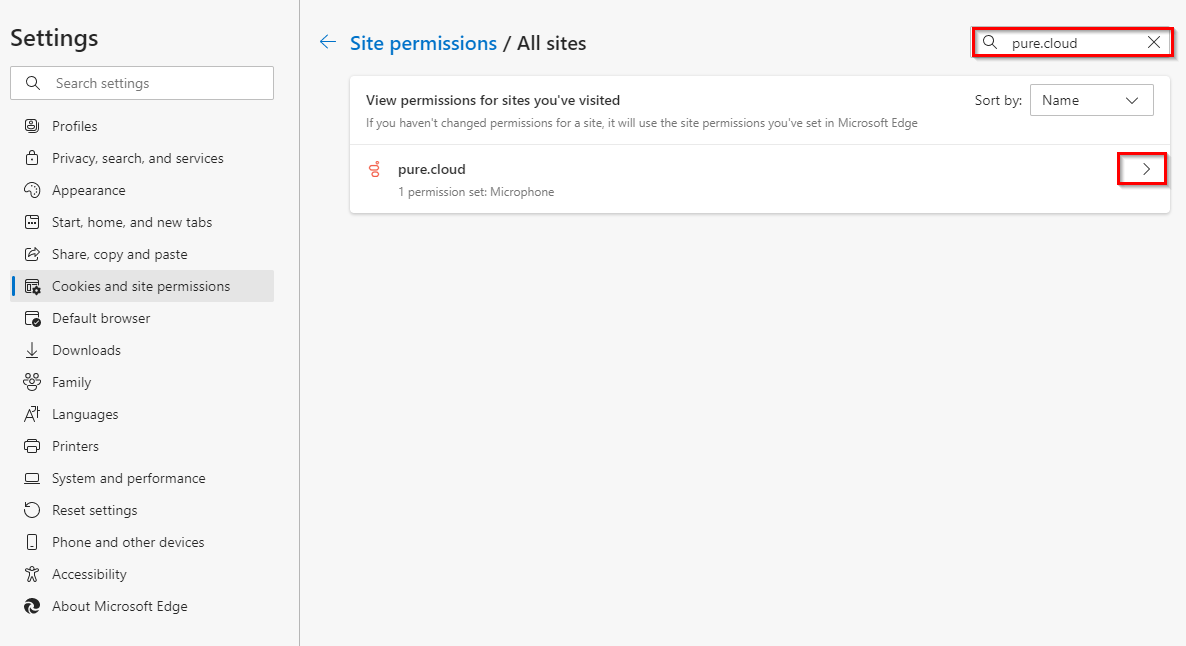Screen dimensions: 1186x646
Task: Click the Appearance palette icon
Action: click(x=32, y=190)
